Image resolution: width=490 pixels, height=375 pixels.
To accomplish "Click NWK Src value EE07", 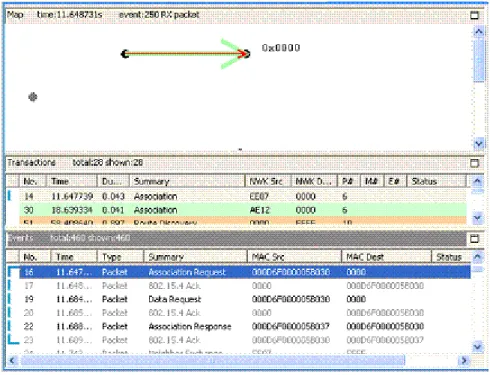I will (x=259, y=196).
